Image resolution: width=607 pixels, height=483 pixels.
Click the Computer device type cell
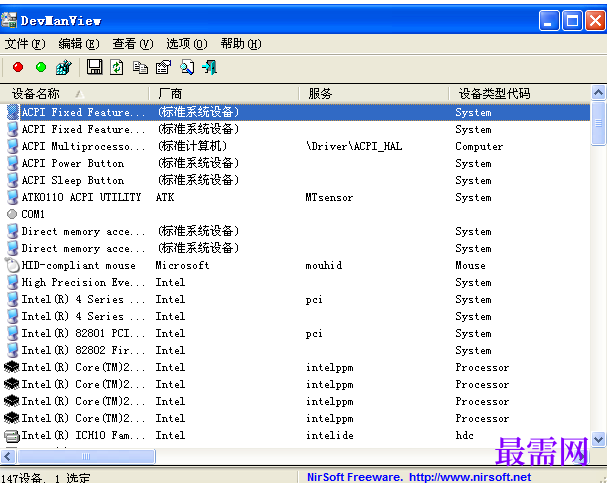click(479, 146)
